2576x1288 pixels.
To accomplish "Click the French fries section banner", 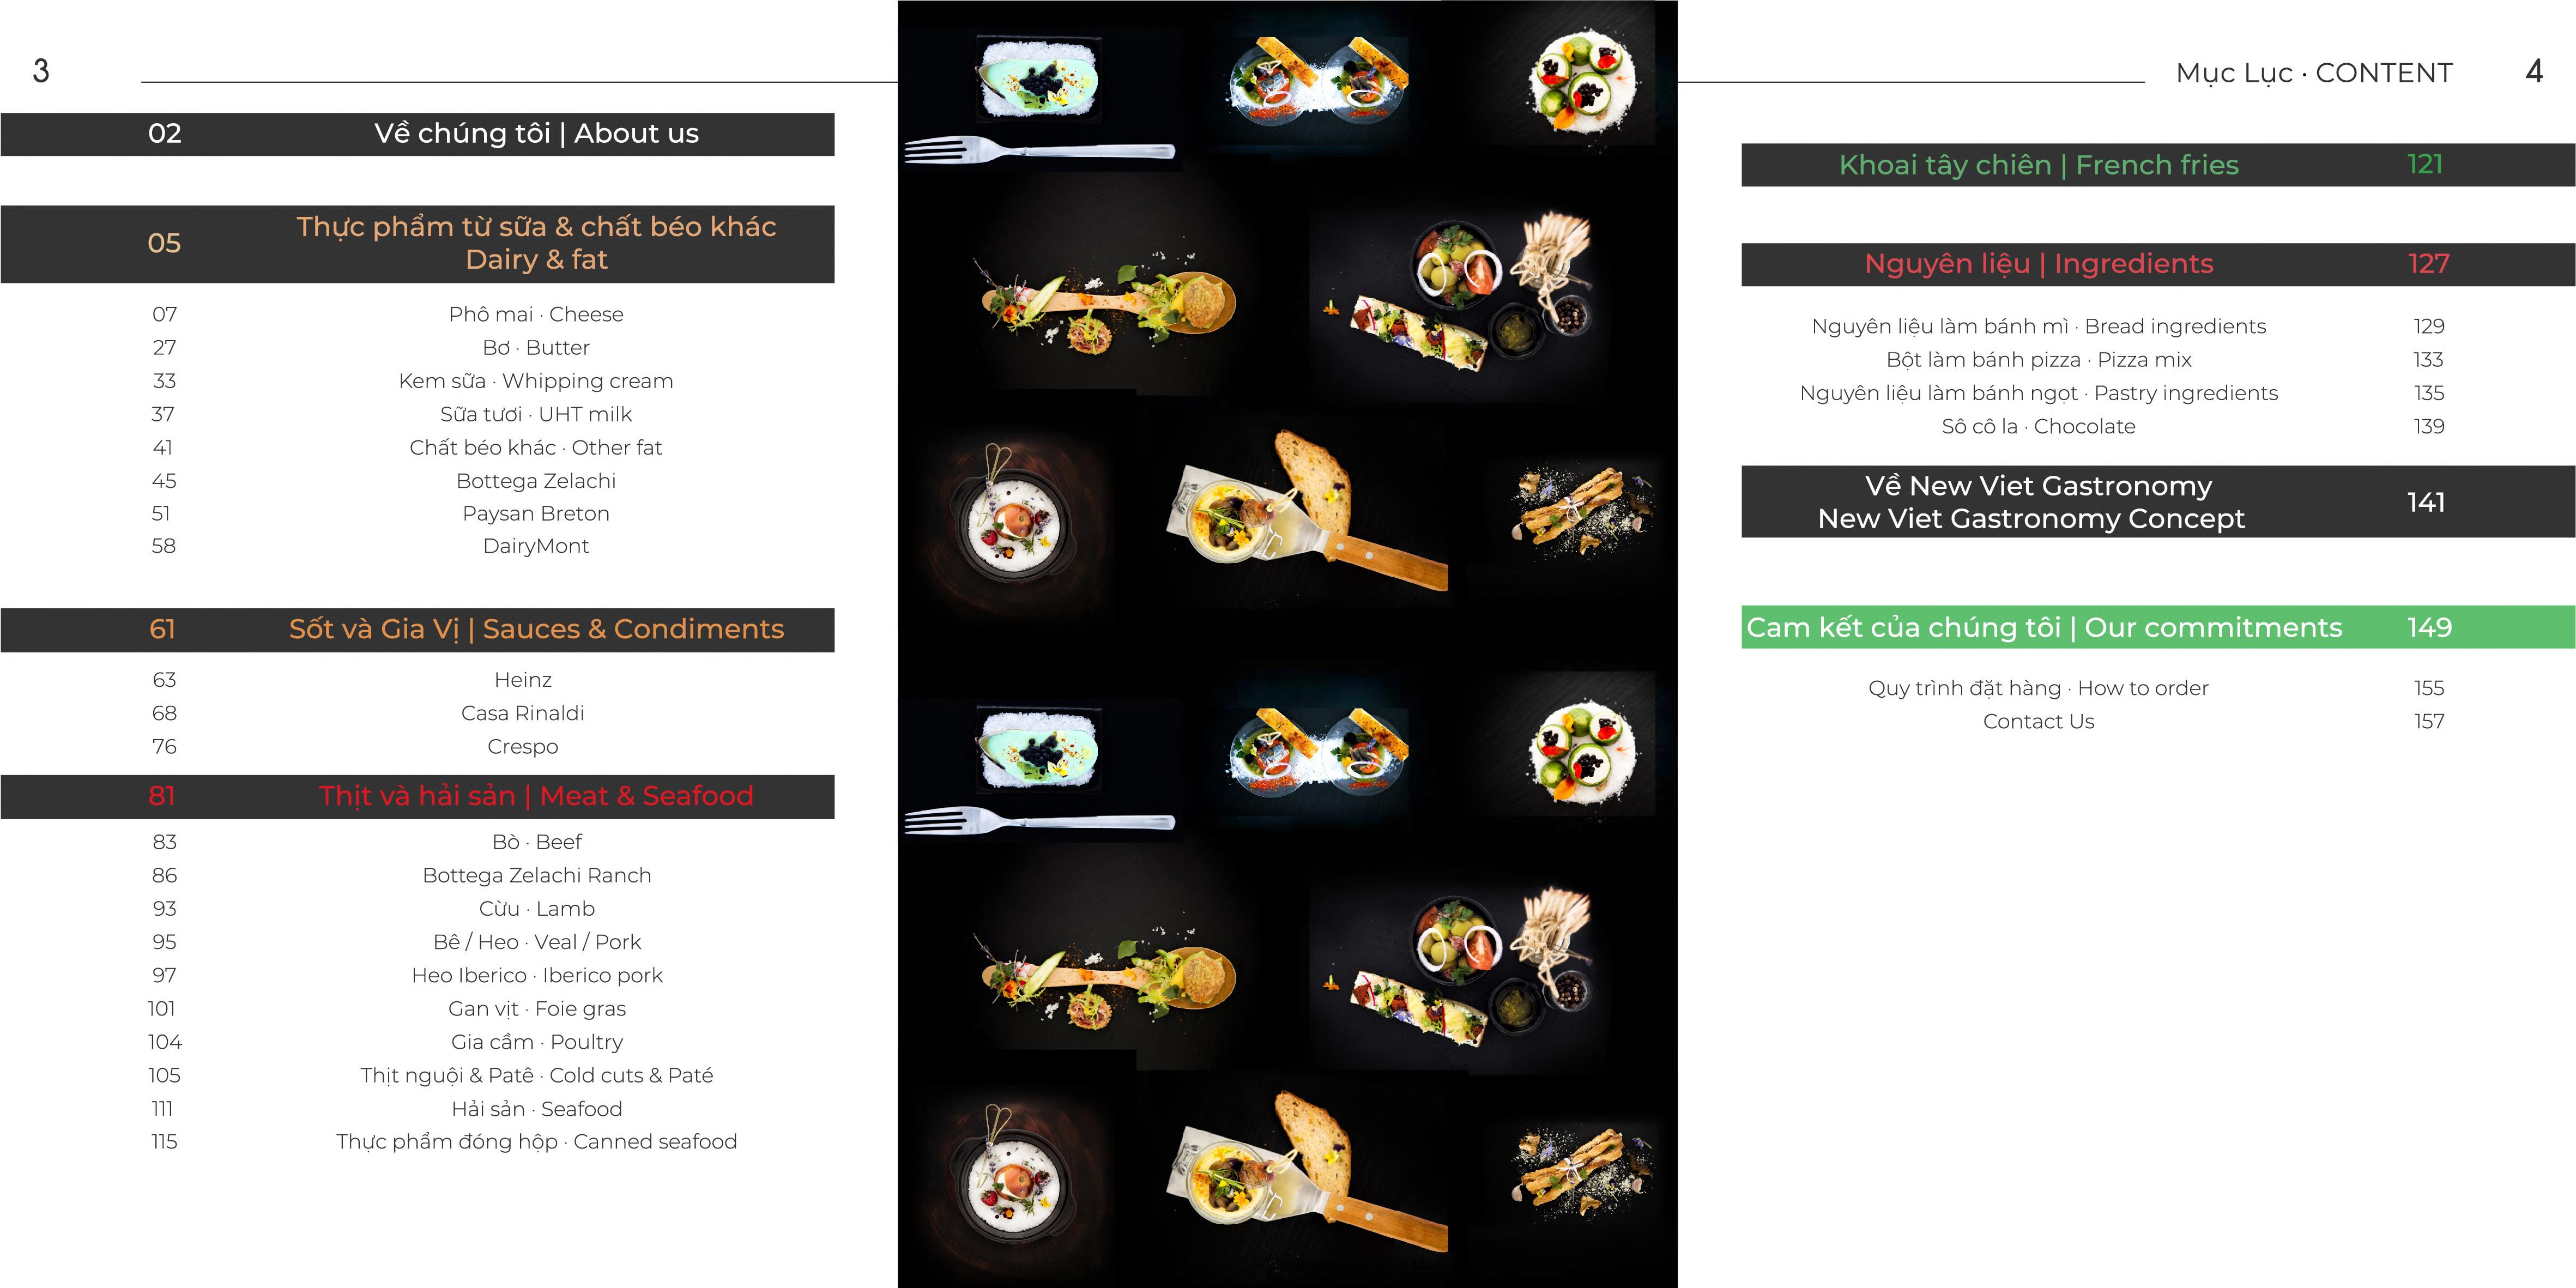I will point(2158,165).
